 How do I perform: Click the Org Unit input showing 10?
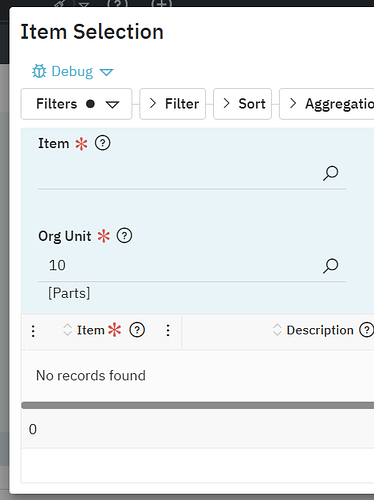(179, 266)
